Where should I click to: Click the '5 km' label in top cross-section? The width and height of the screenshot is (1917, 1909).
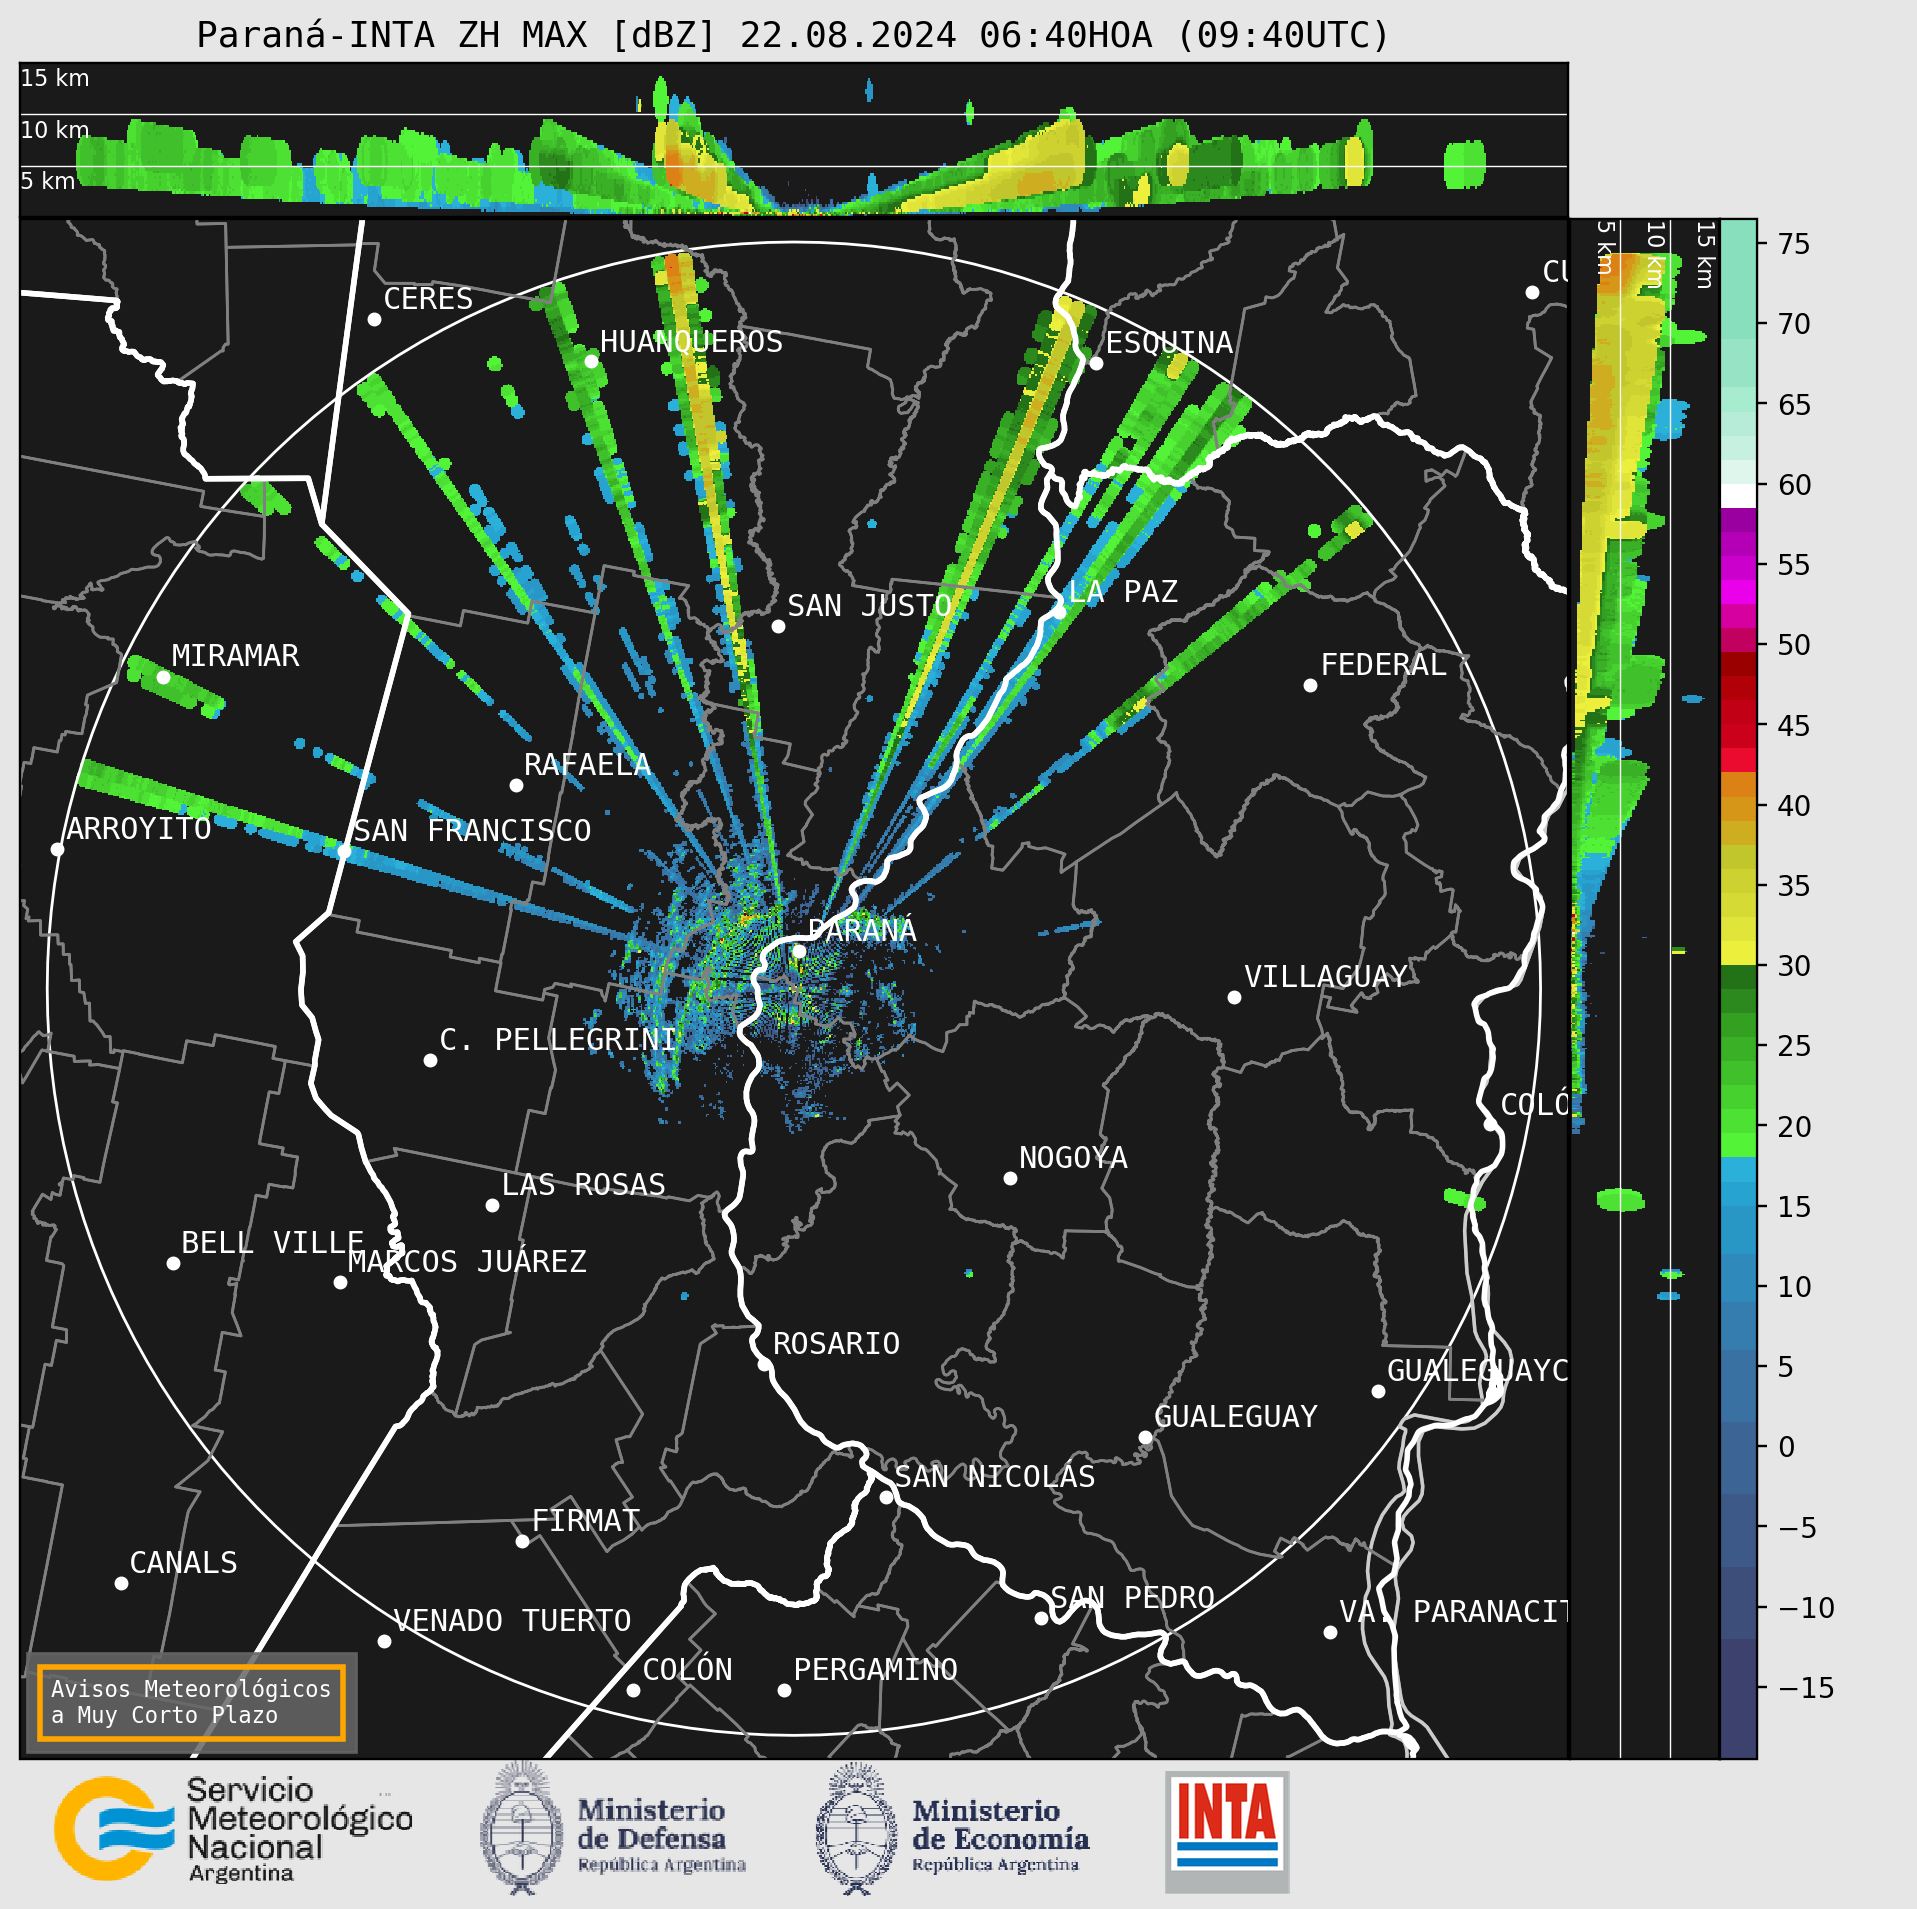(x=48, y=181)
